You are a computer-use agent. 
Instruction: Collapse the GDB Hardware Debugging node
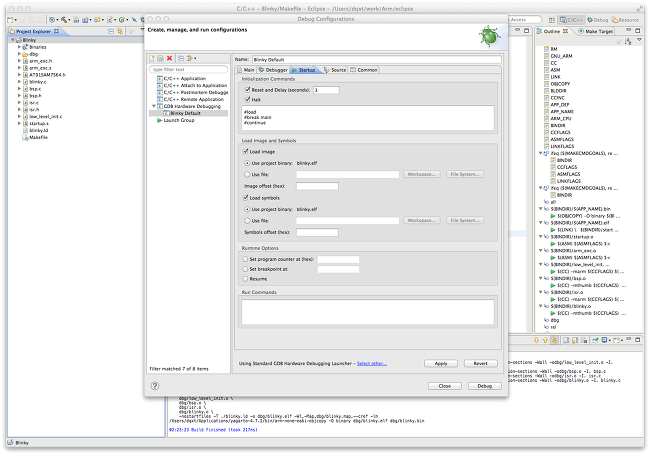click(x=154, y=106)
